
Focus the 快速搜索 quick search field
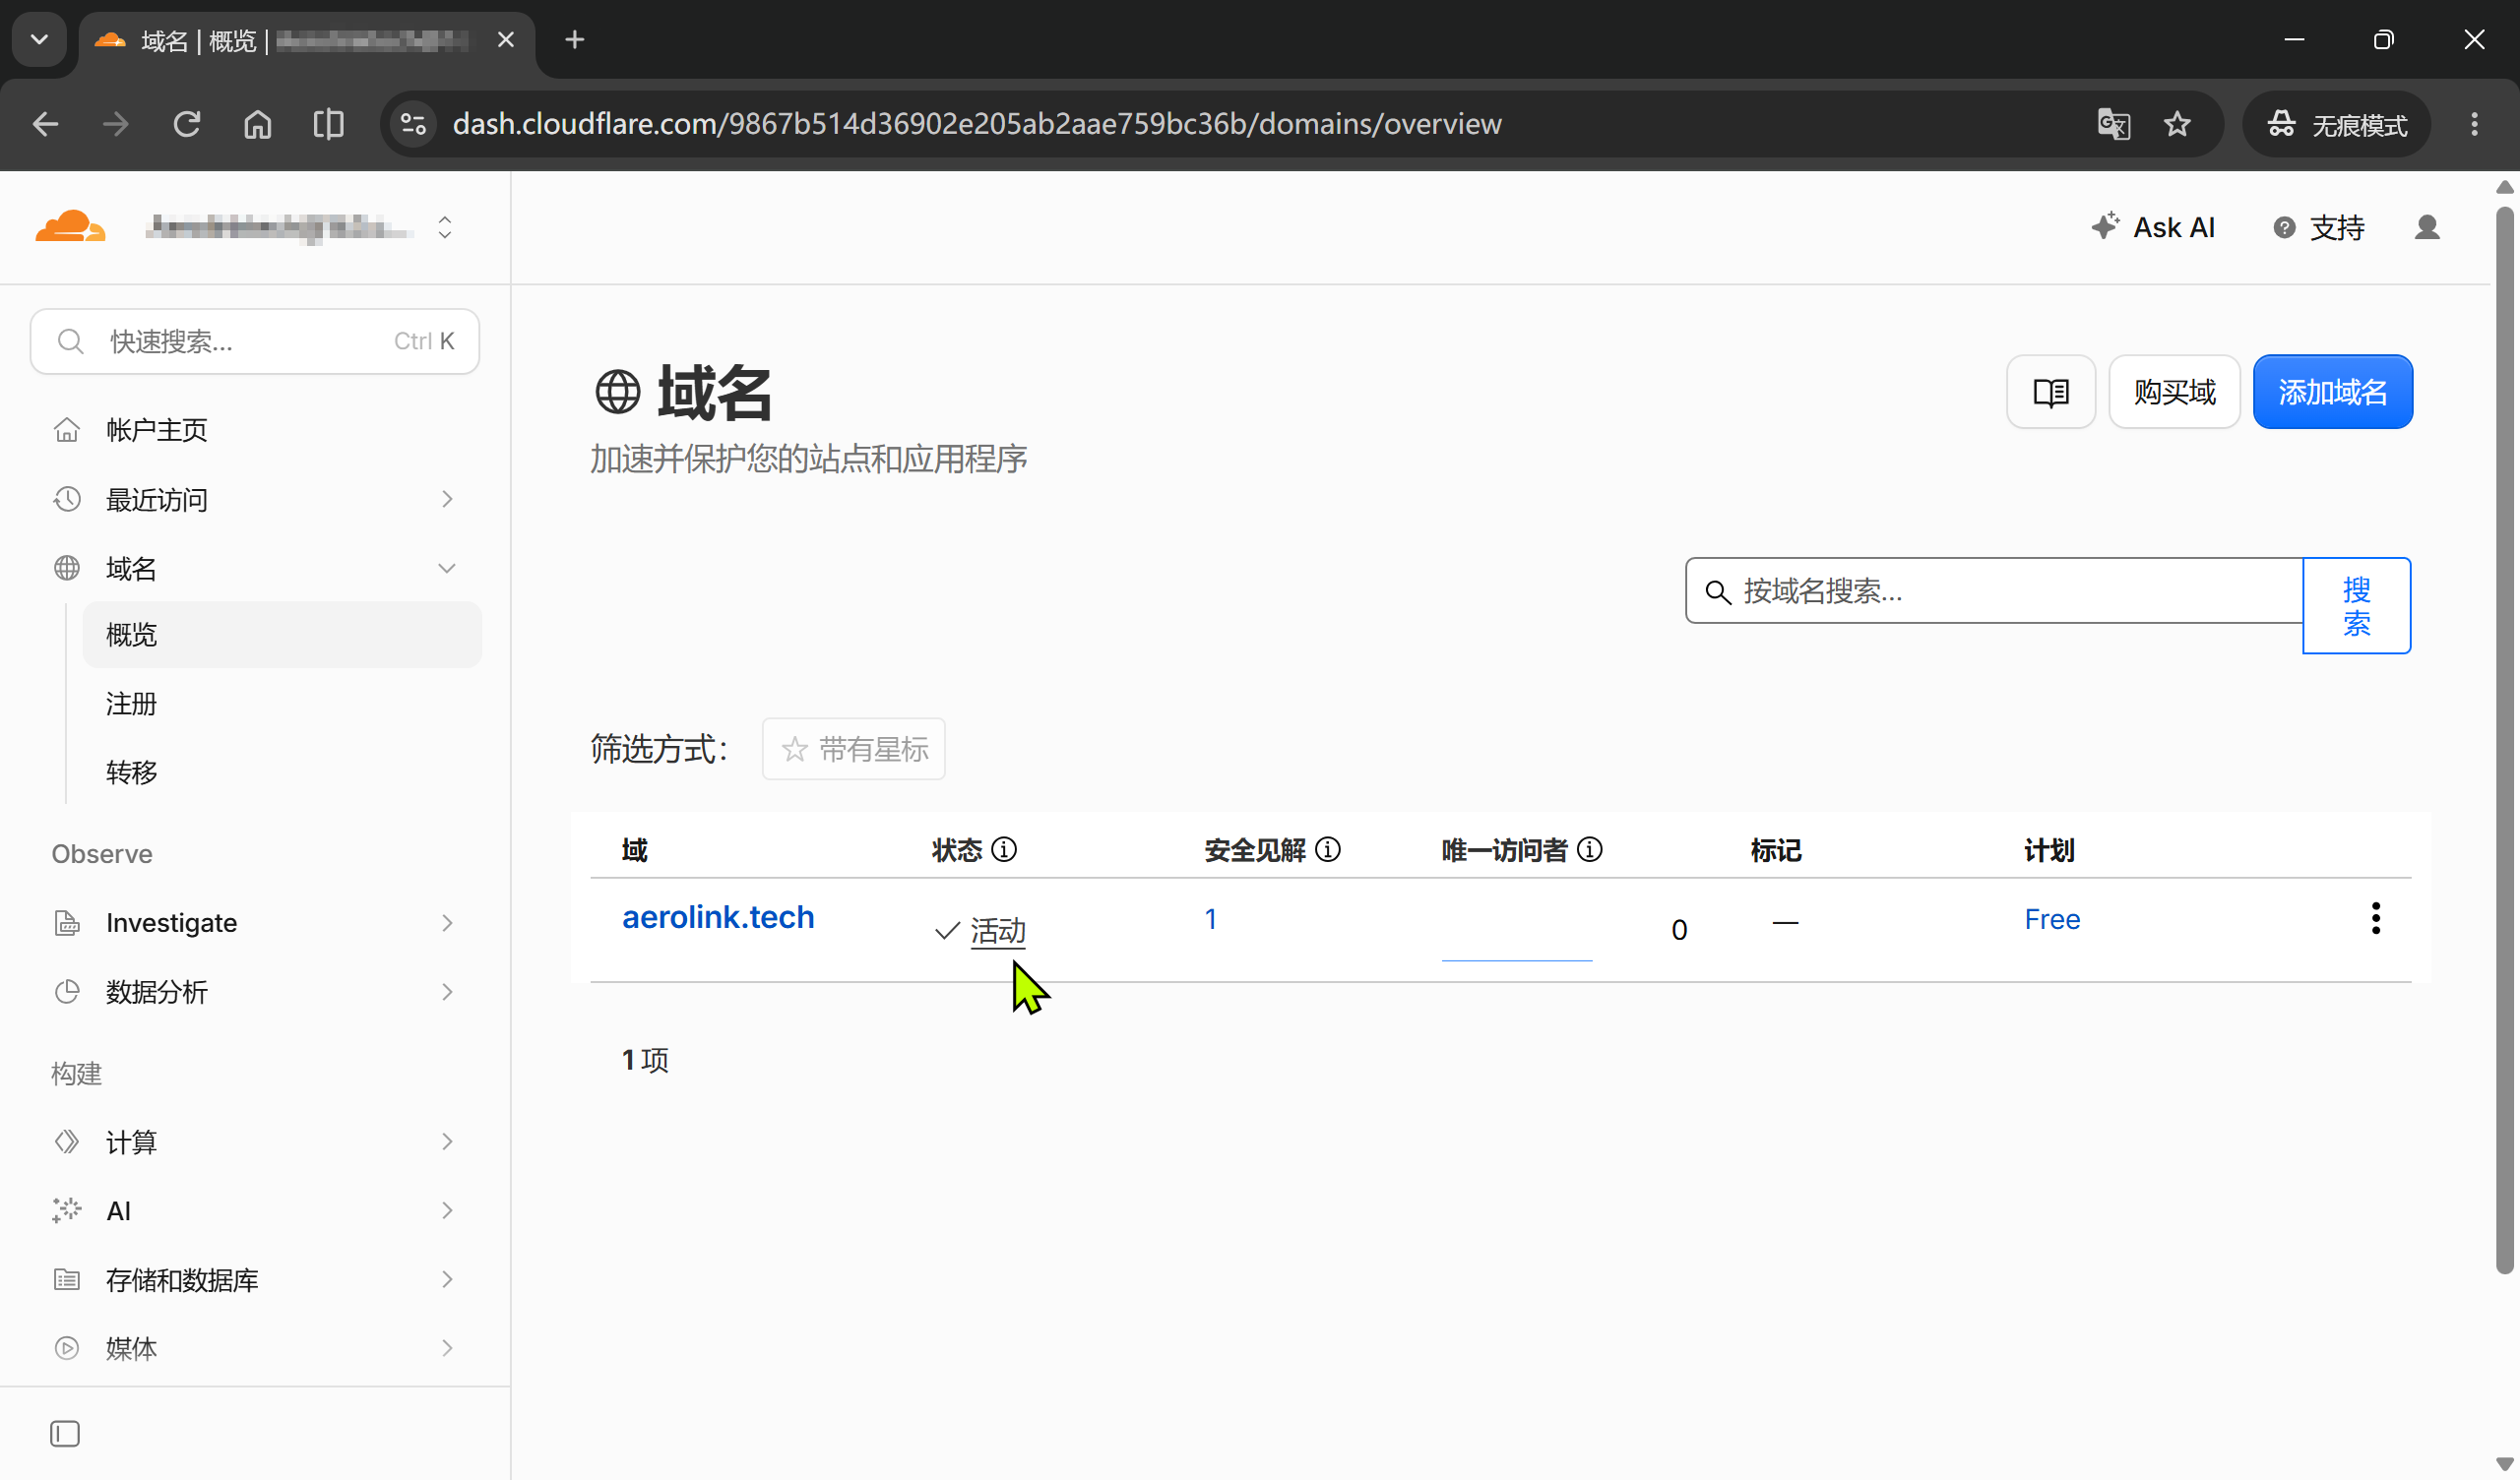pyautogui.click(x=255, y=341)
